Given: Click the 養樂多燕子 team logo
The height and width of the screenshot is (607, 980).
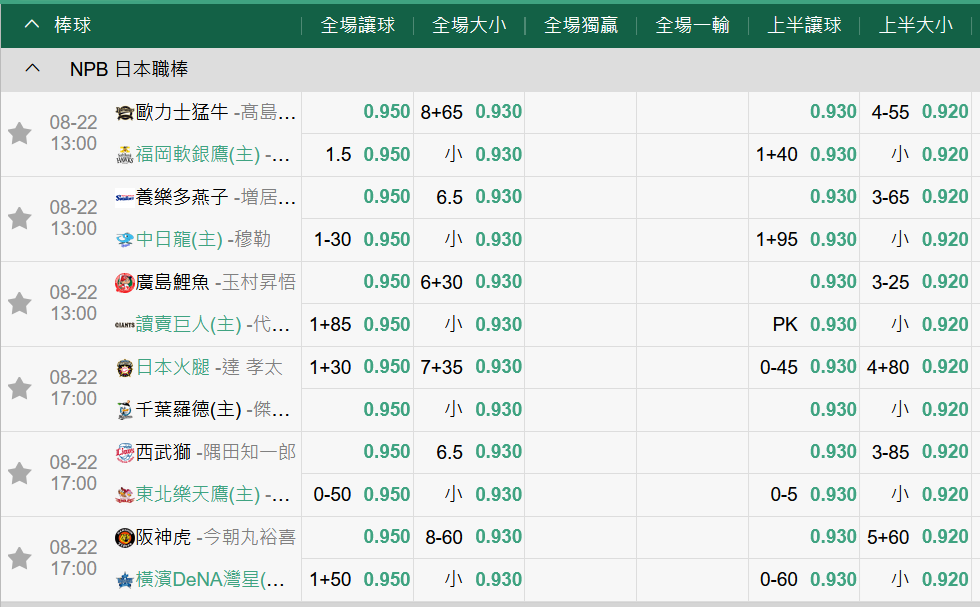Looking at the screenshot, I should click(x=125, y=198).
